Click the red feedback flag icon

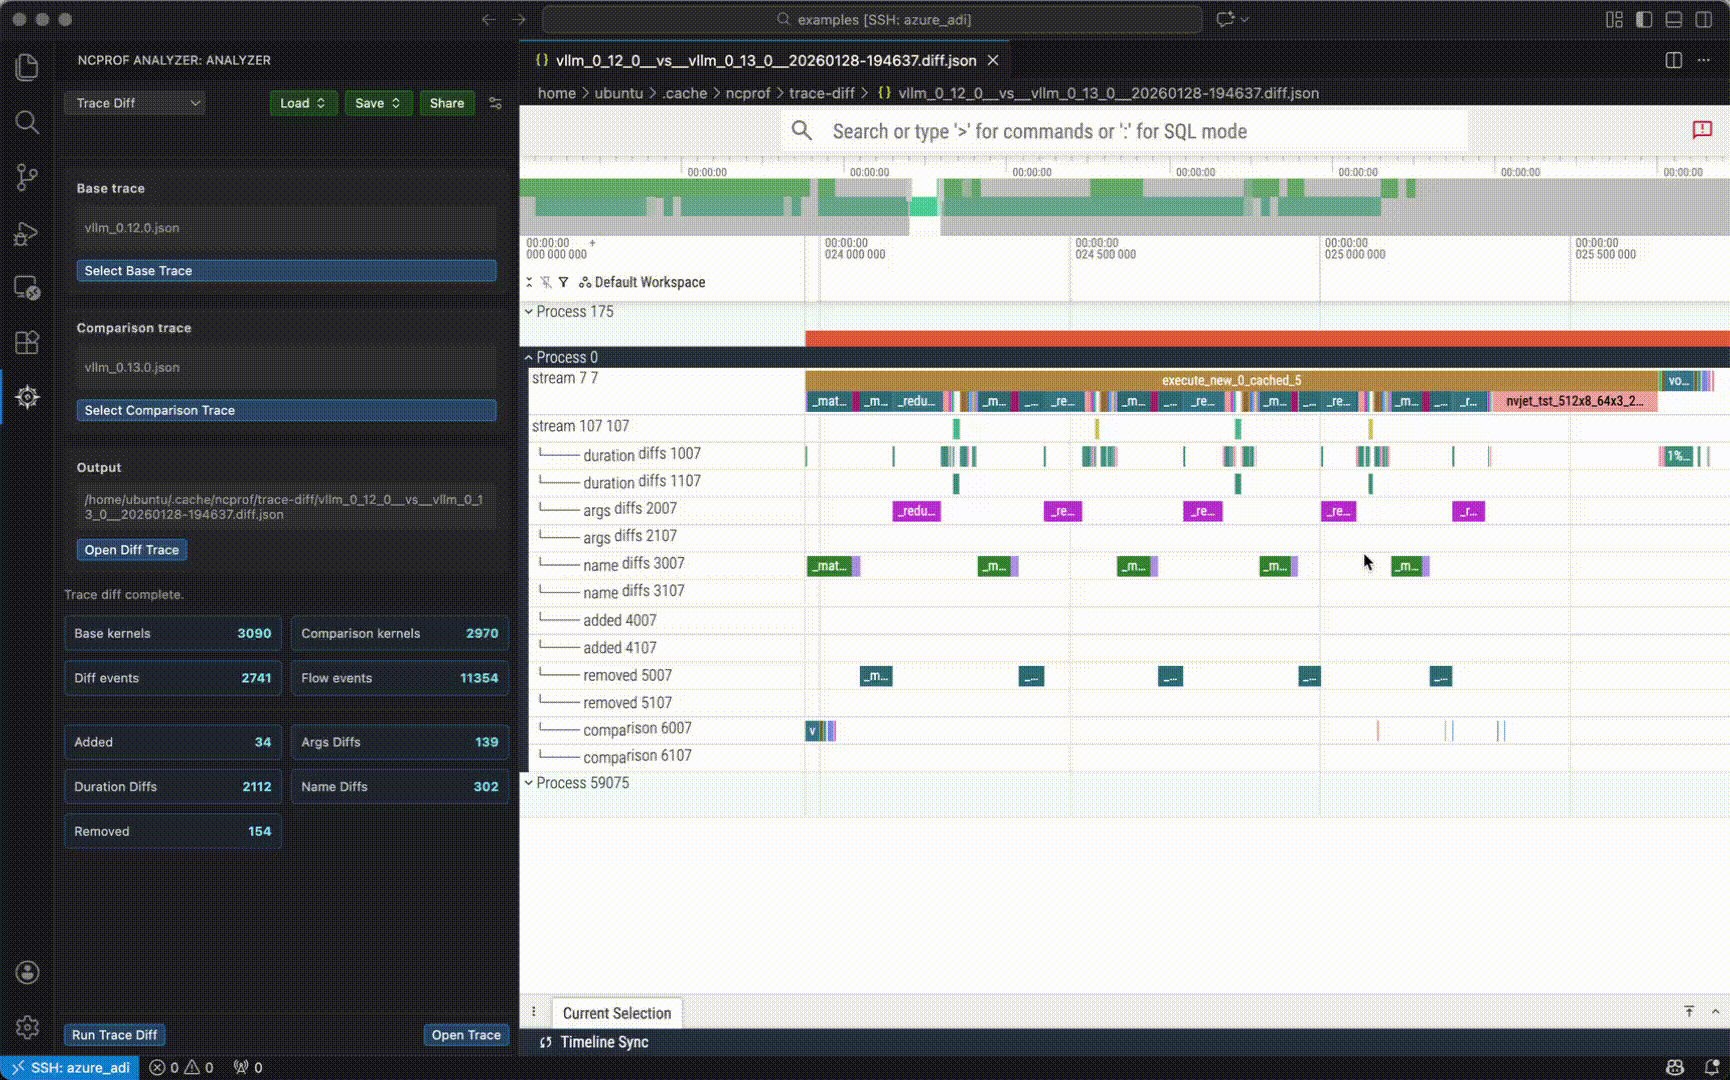pyautogui.click(x=1701, y=130)
